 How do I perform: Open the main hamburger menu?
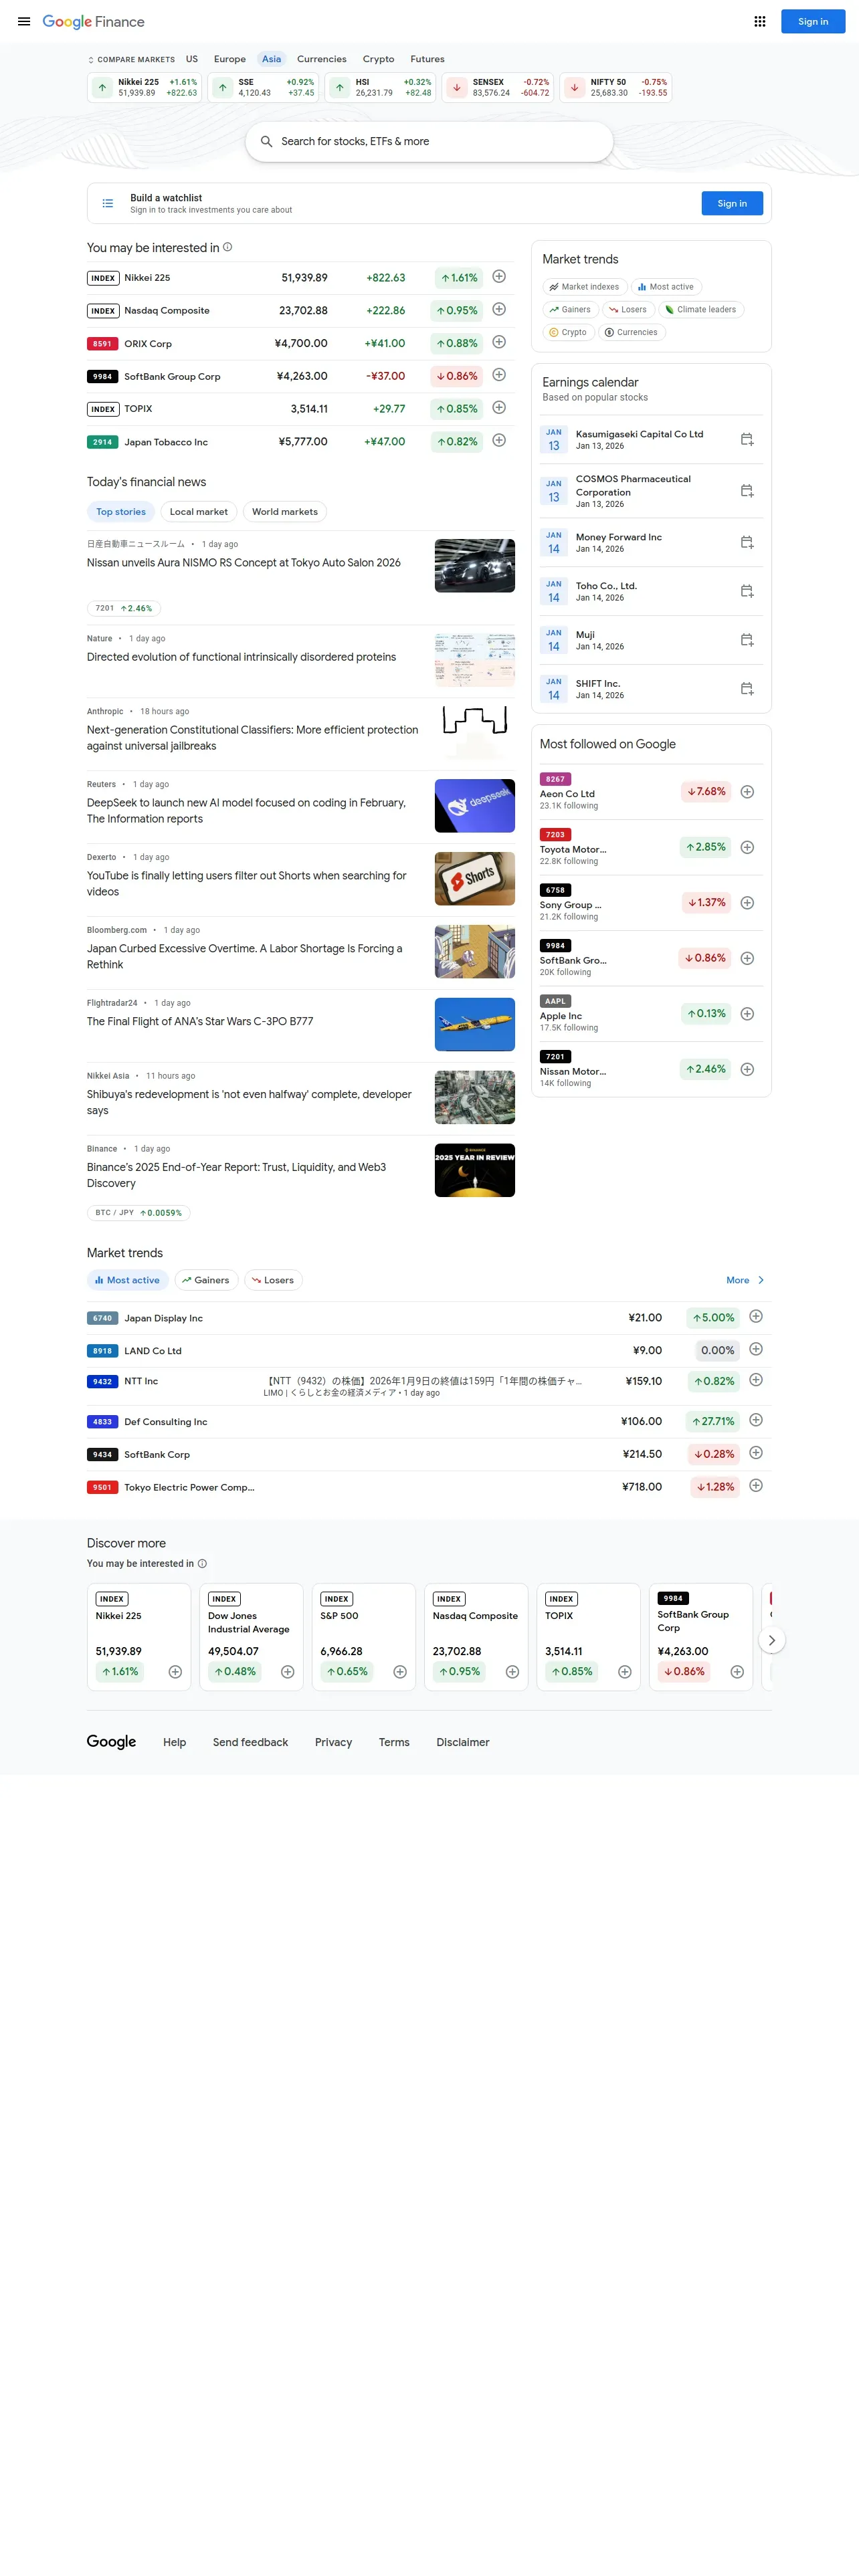click(24, 21)
